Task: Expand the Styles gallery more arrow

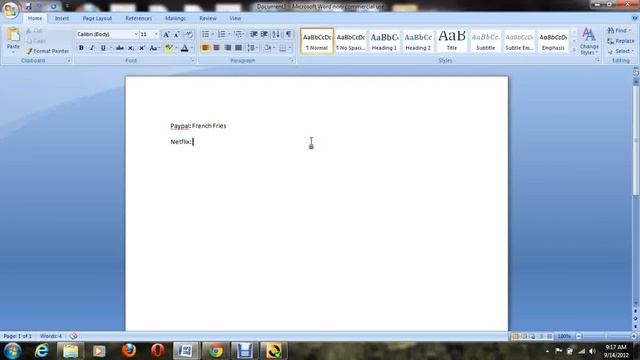Action: coord(574,50)
